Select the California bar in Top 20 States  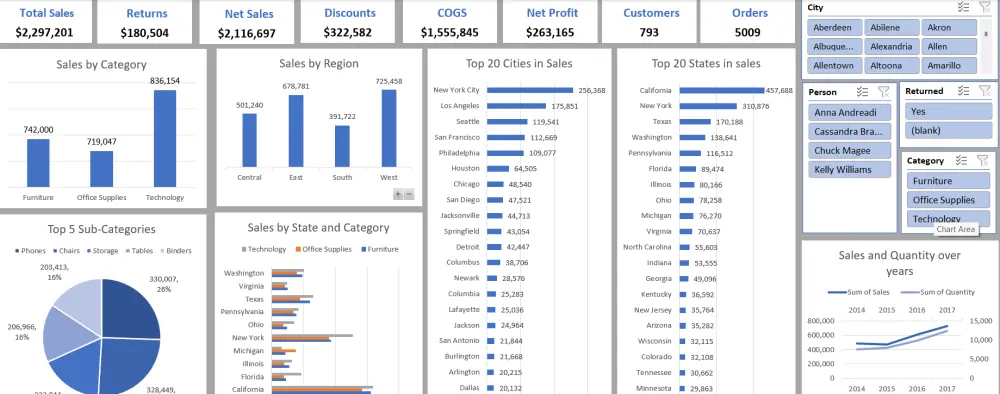point(721,91)
